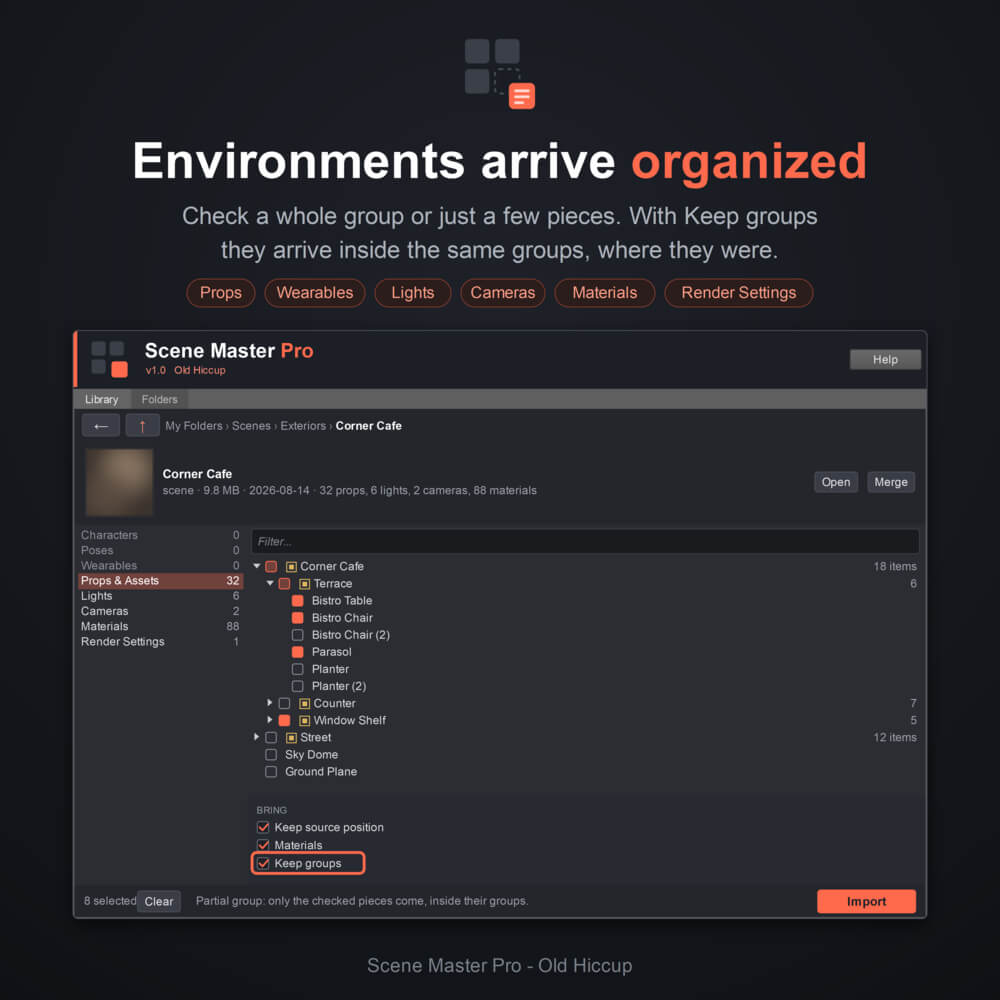Click the Render Settings pill tag
Screen dimensions: 1000x1000
pos(739,293)
